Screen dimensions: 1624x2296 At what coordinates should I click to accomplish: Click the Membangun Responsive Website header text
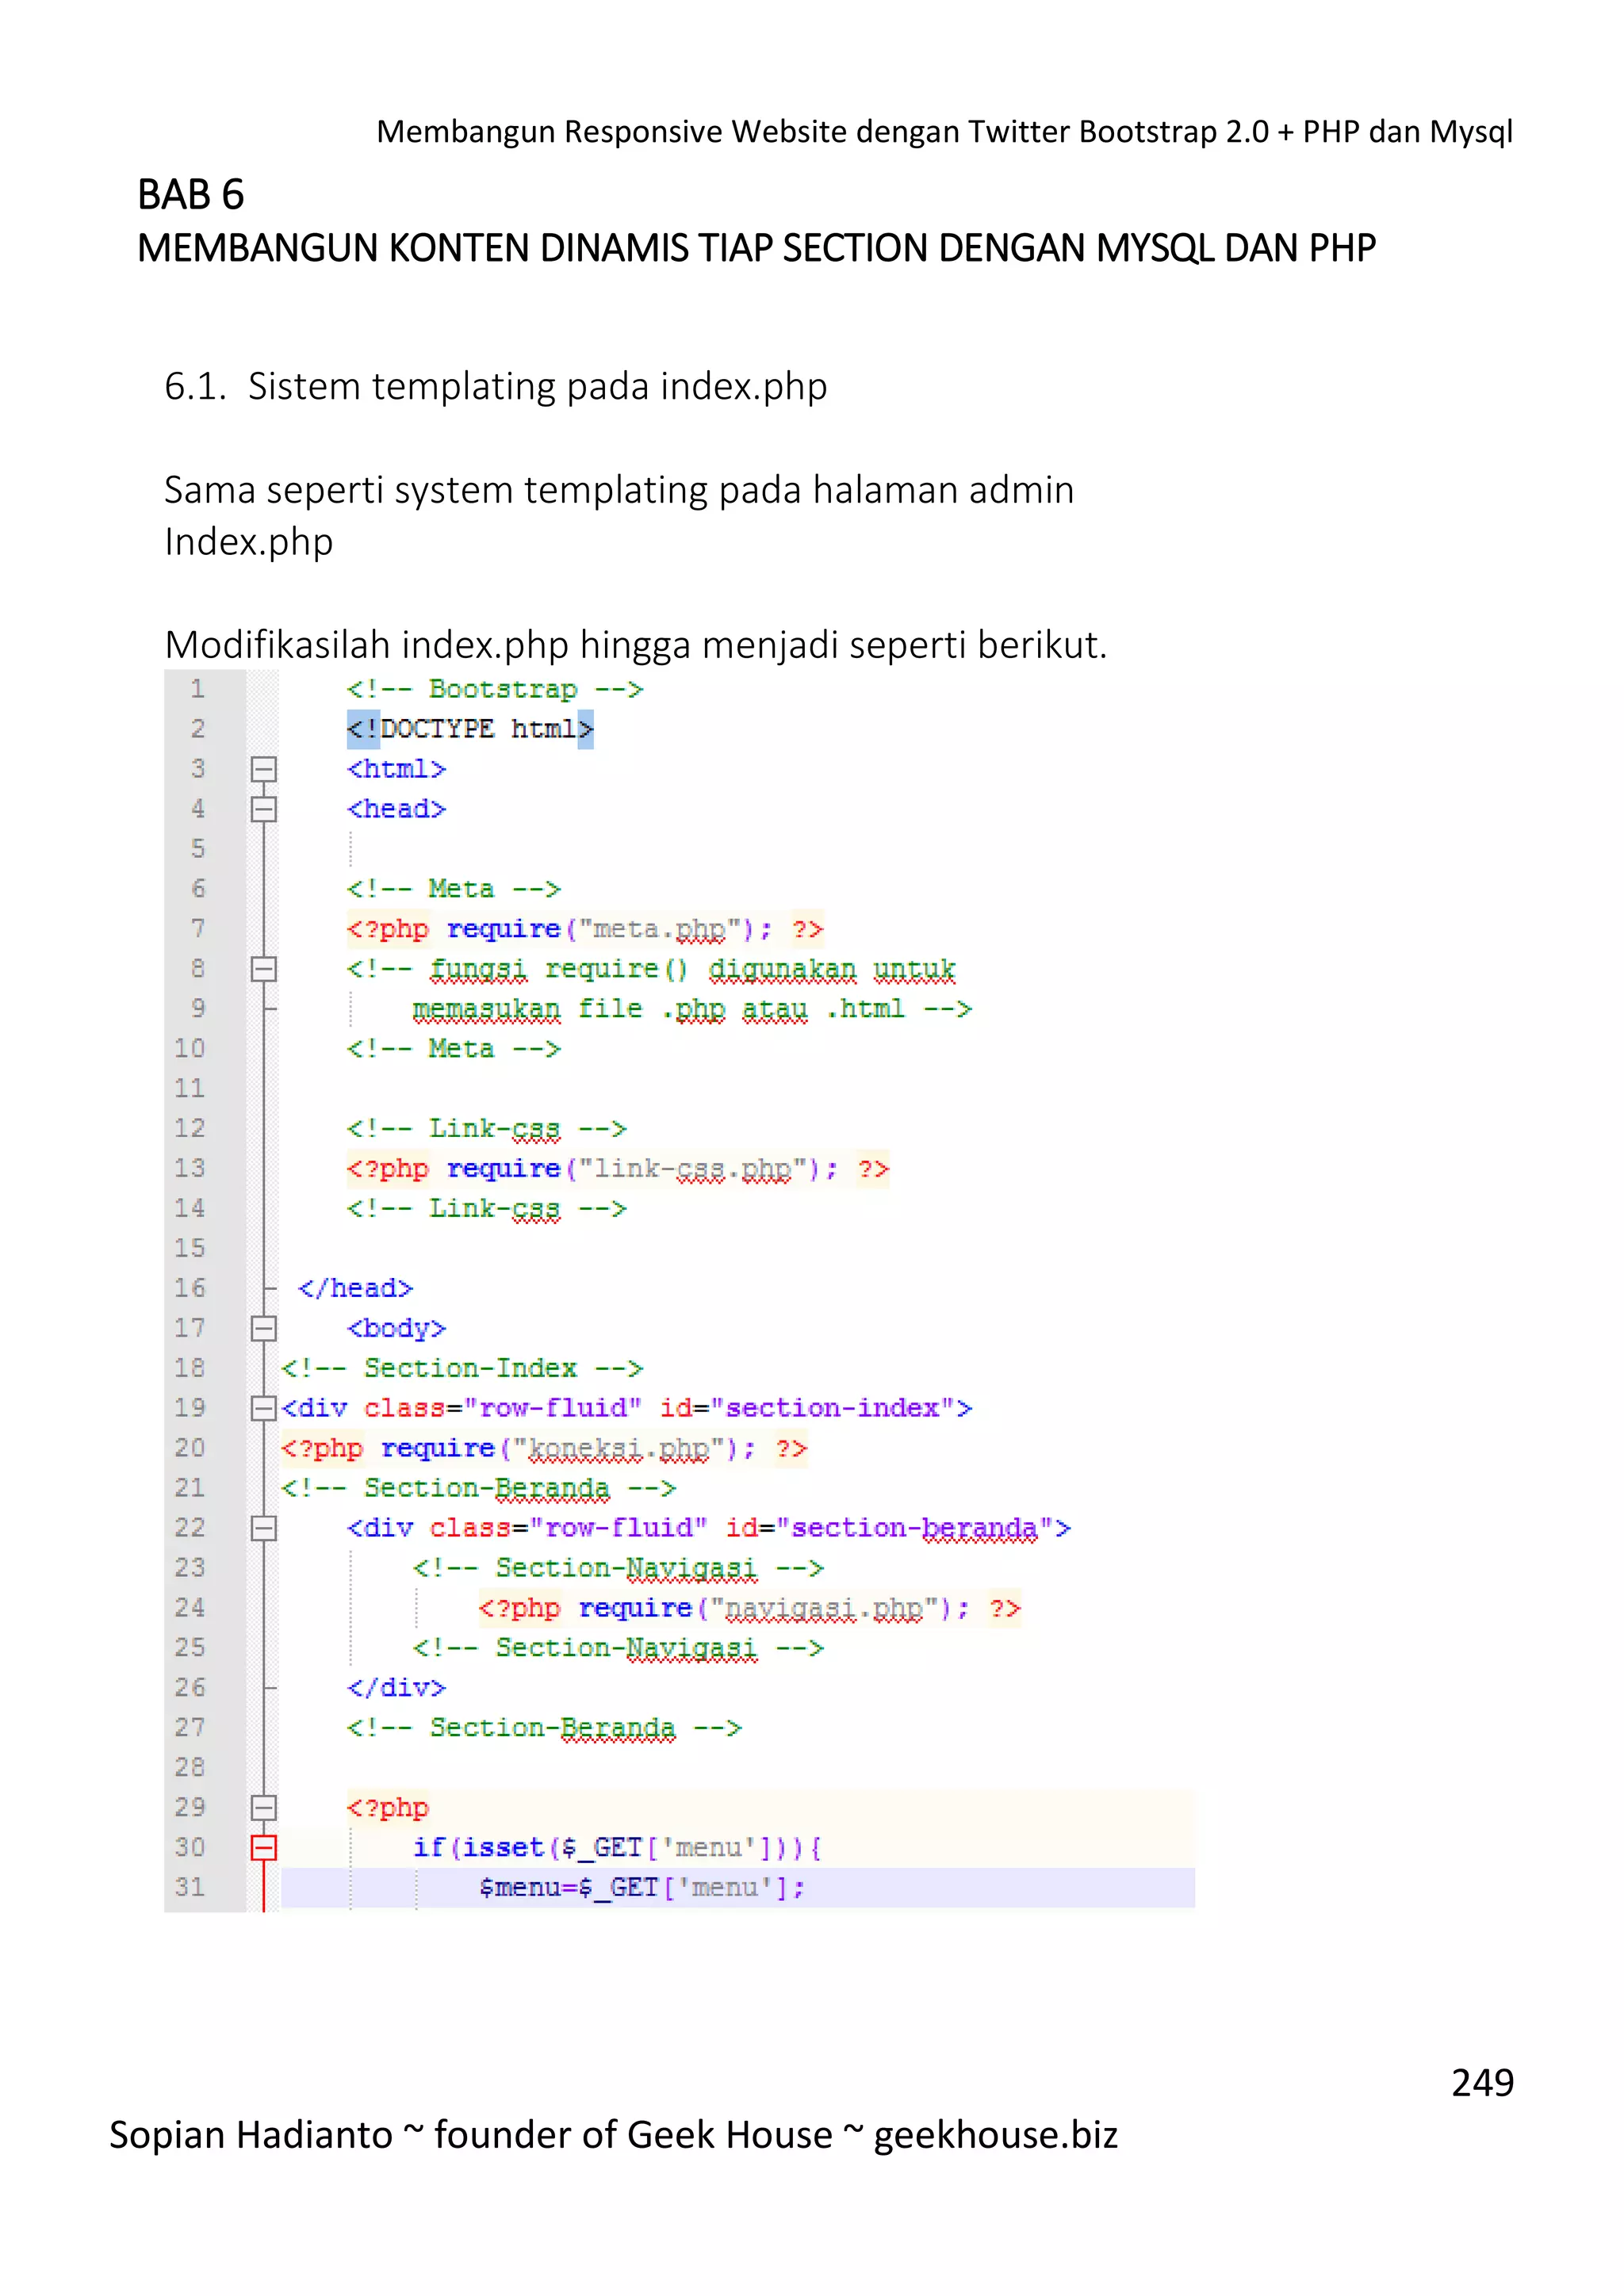coord(944,132)
